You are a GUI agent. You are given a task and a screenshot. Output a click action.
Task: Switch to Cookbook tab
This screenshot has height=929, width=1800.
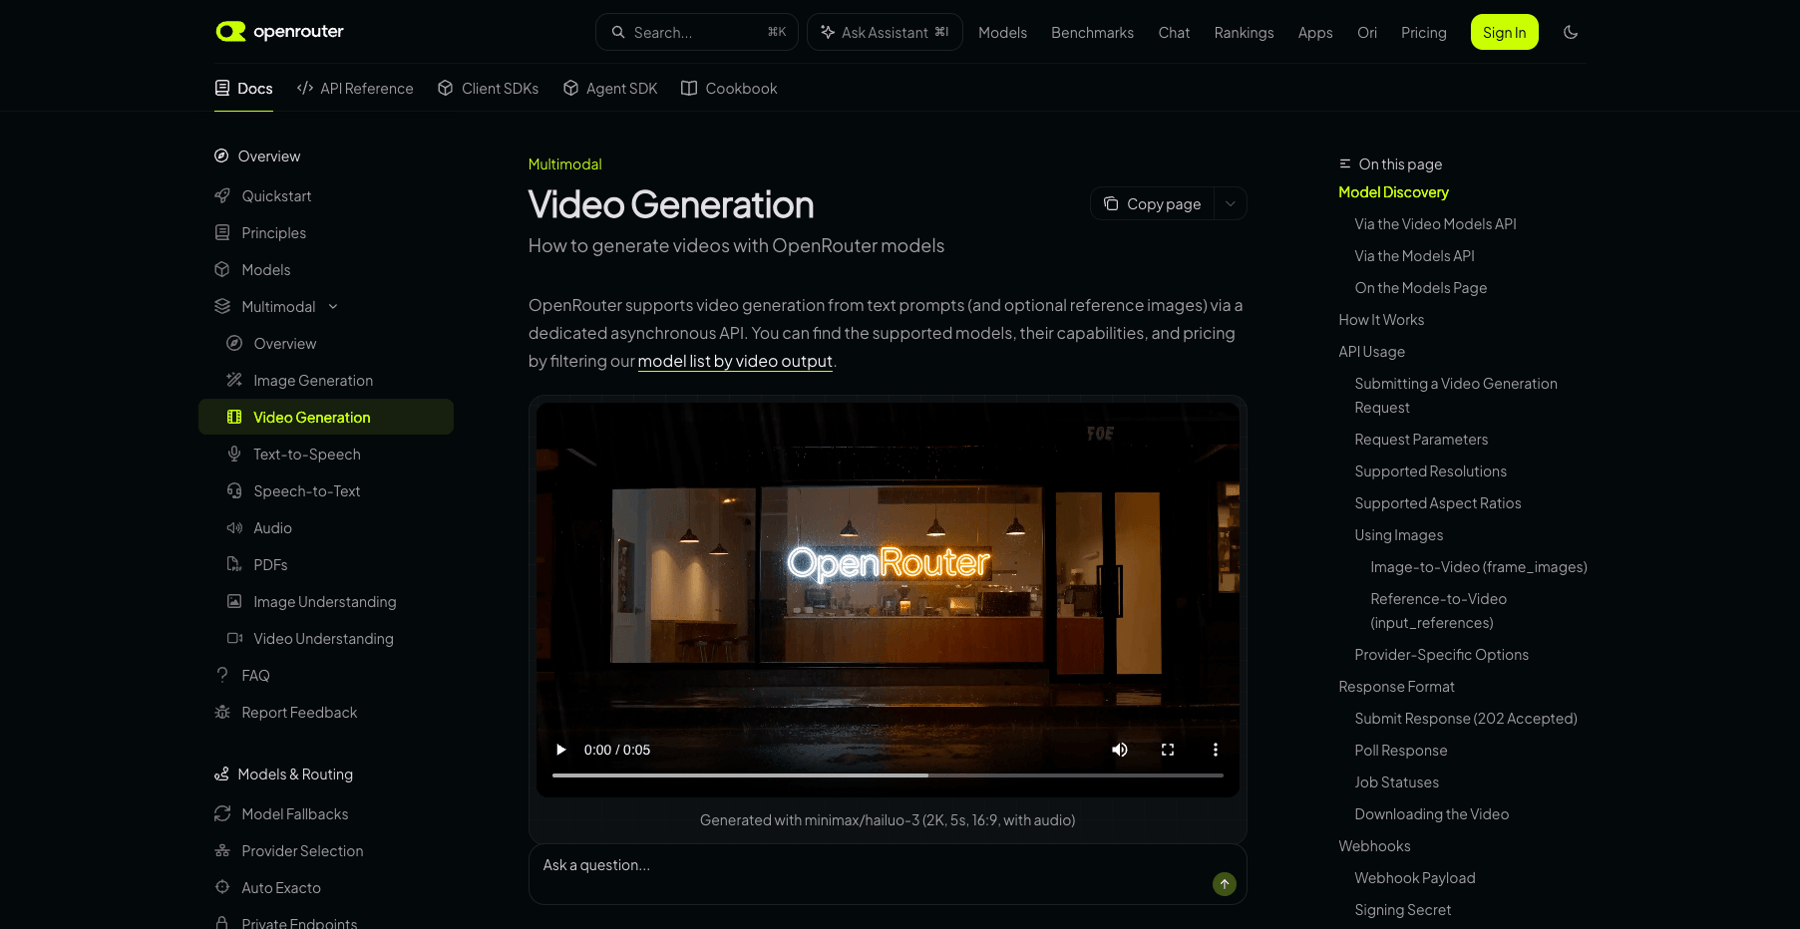[729, 88]
